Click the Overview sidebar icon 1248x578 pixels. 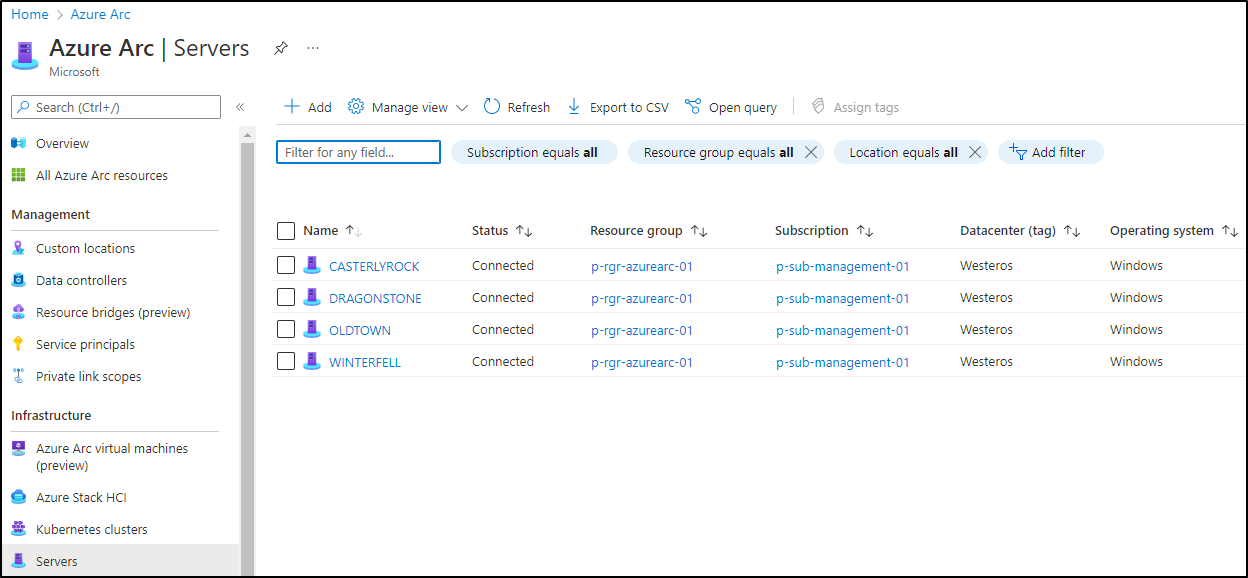(18, 144)
